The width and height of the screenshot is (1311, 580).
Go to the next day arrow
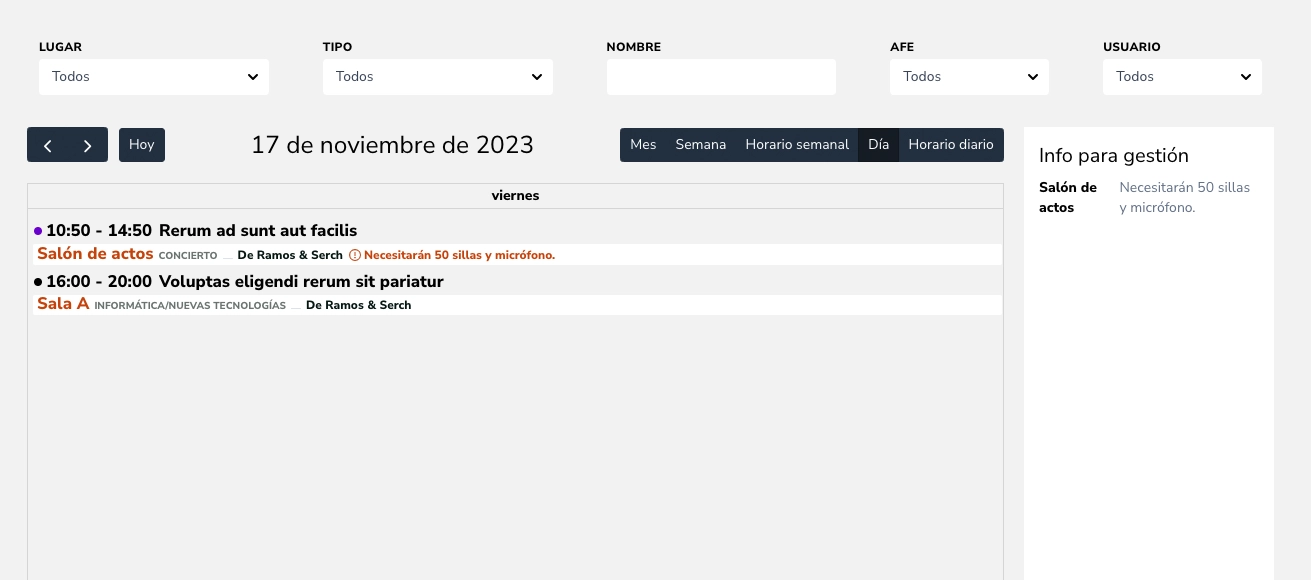pyautogui.click(x=88, y=145)
